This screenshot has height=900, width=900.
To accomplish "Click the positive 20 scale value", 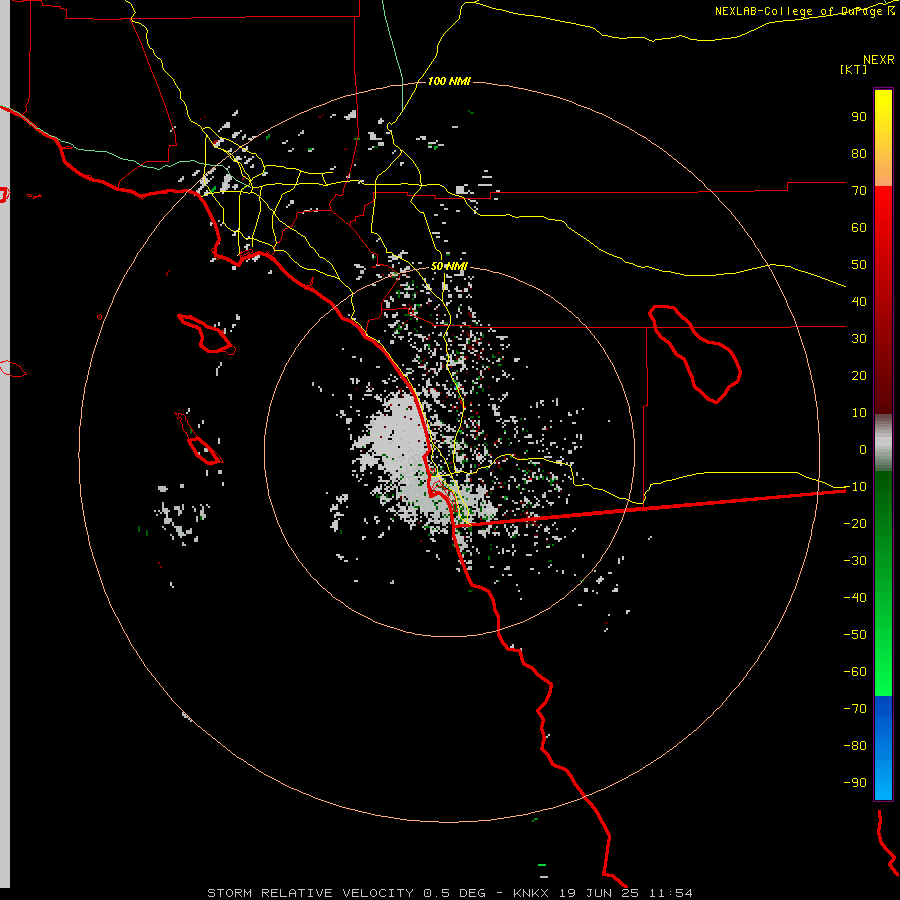I will (x=859, y=376).
